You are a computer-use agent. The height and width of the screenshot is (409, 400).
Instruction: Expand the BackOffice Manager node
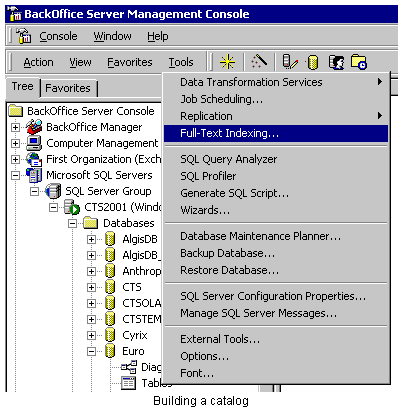point(15,127)
